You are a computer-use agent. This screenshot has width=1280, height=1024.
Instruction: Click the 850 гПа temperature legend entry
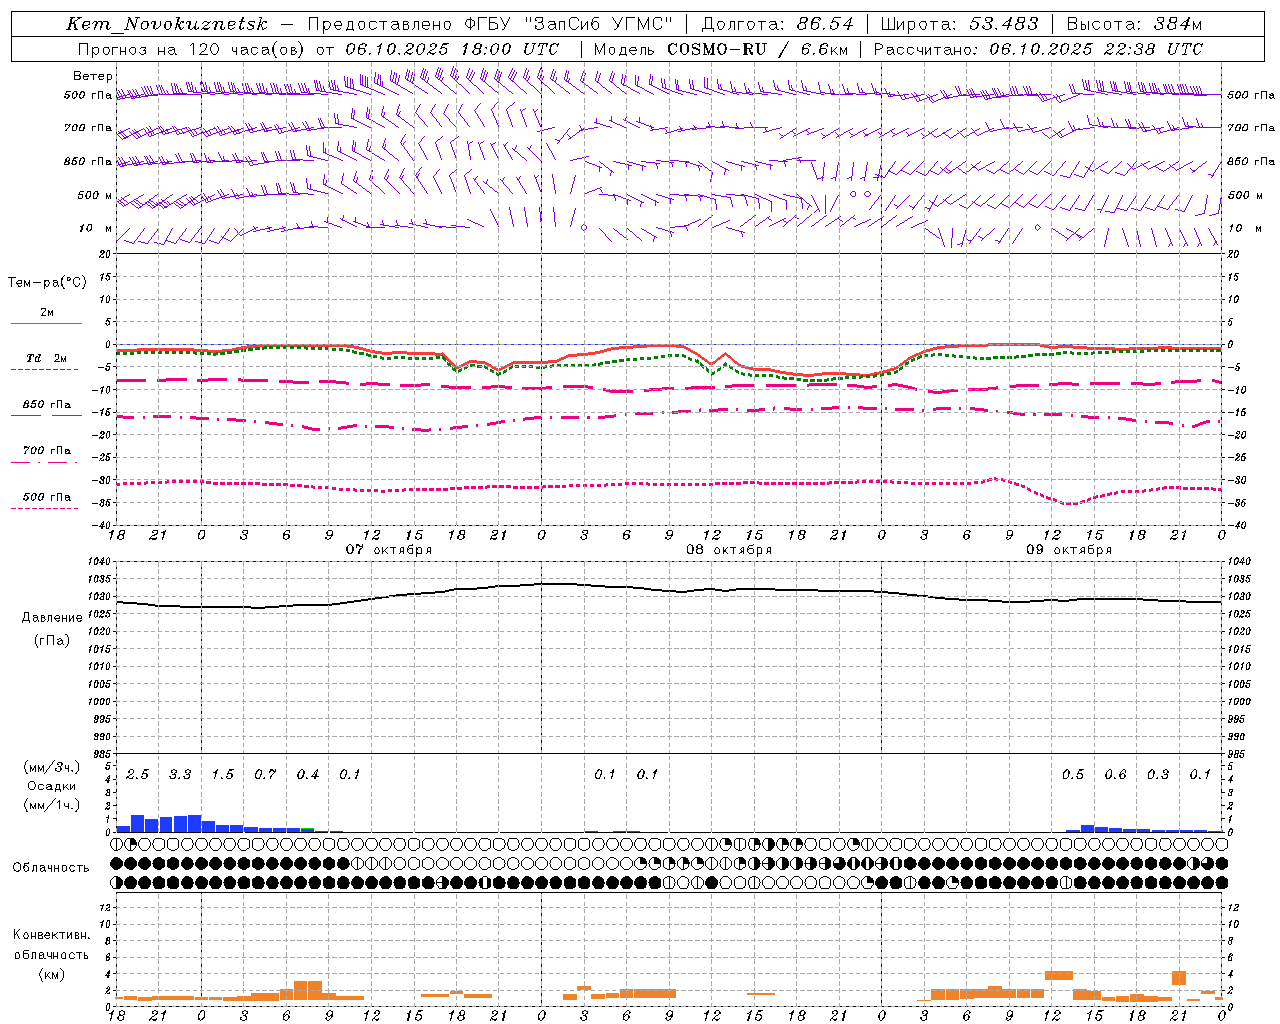pyautogui.click(x=46, y=405)
